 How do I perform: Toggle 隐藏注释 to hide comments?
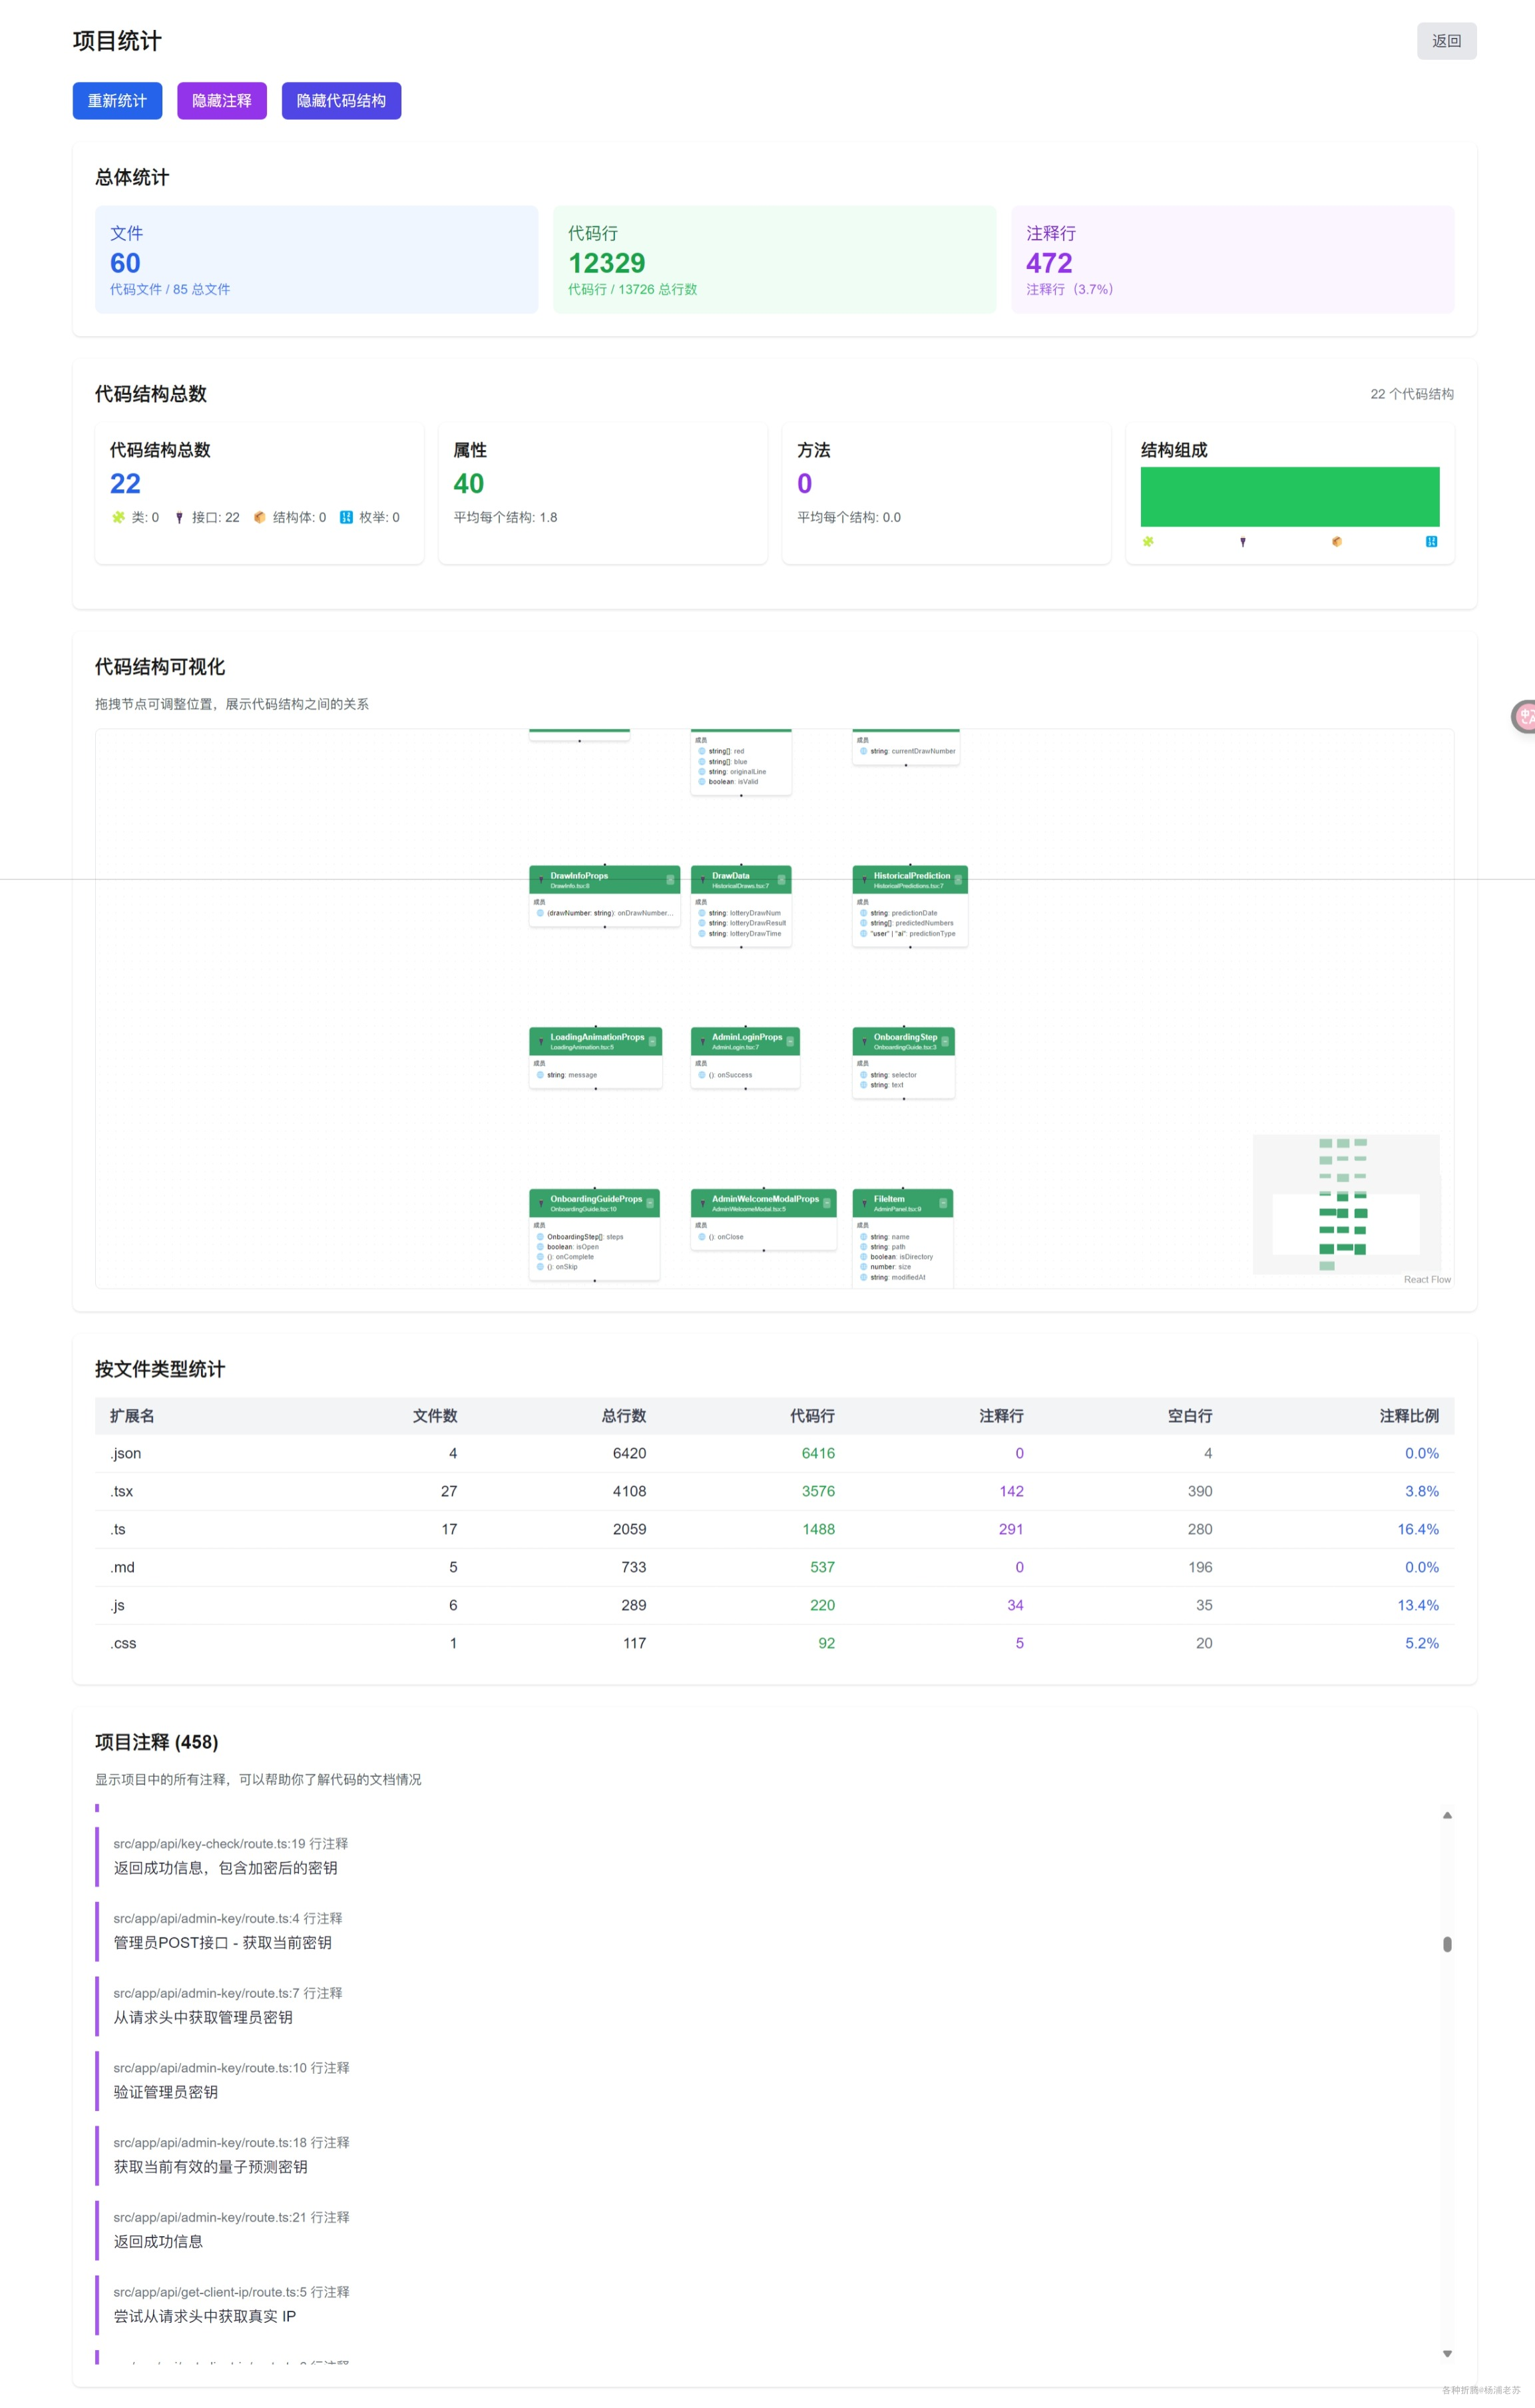[222, 101]
